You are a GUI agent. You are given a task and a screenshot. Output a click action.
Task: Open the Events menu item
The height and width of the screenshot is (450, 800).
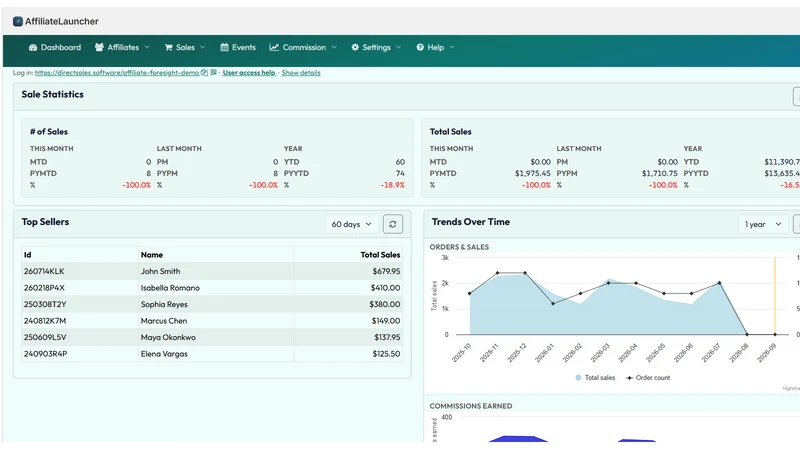tap(243, 47)
